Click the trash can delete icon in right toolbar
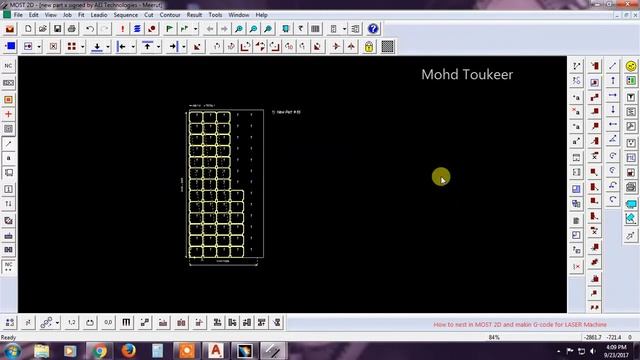The height and width of the screenshot is (360, 640). 576,221
